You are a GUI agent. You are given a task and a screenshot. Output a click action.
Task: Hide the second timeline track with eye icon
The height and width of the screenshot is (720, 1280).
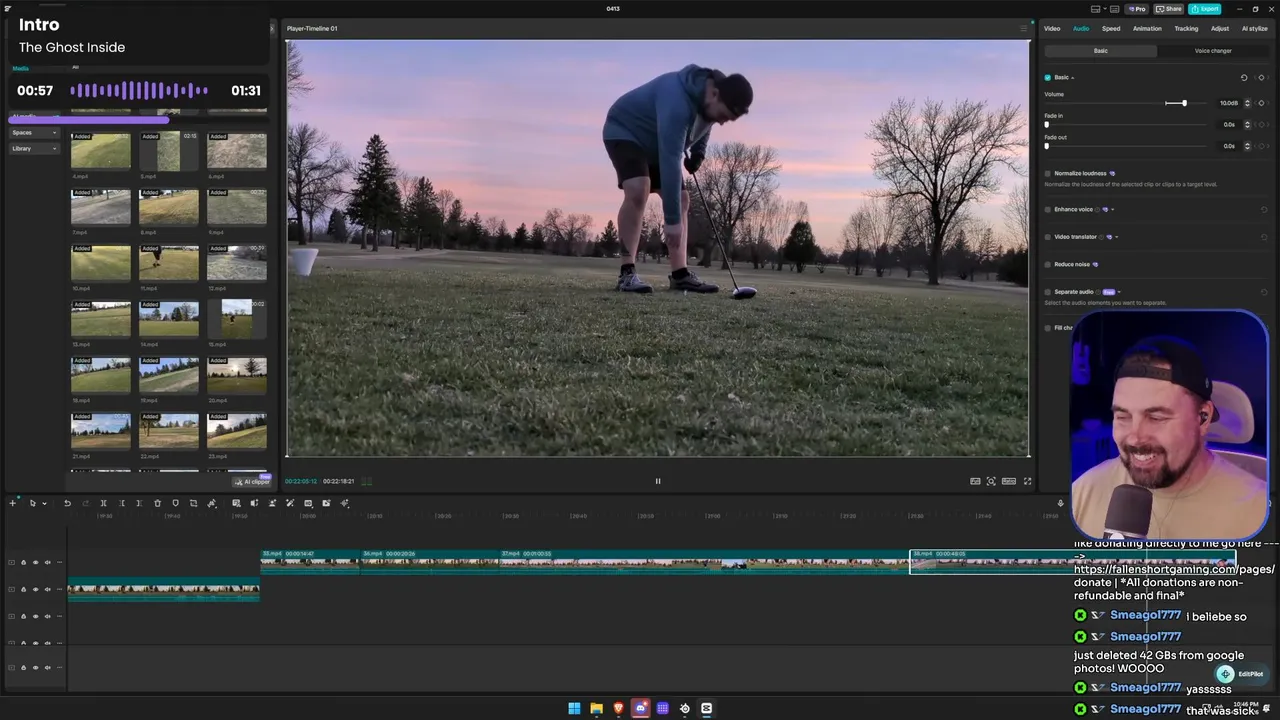(x=35, y=589)
